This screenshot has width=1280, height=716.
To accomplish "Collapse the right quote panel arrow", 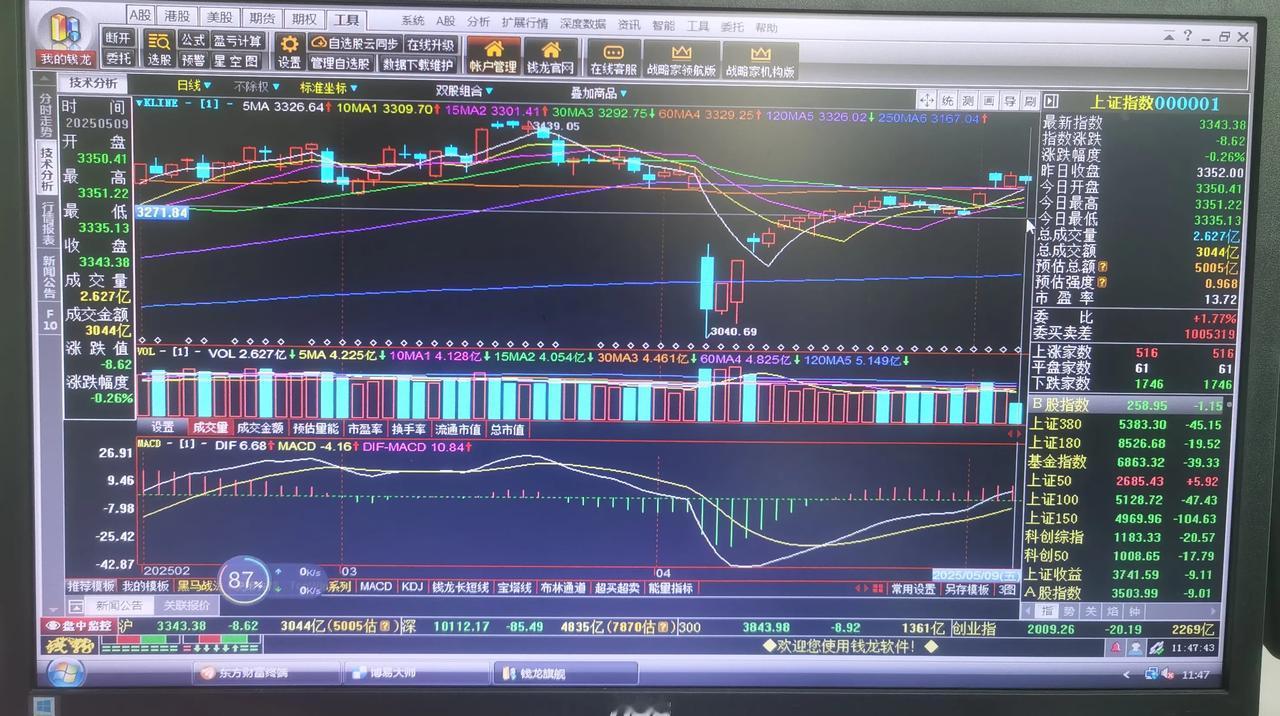I will point(1050,101).
